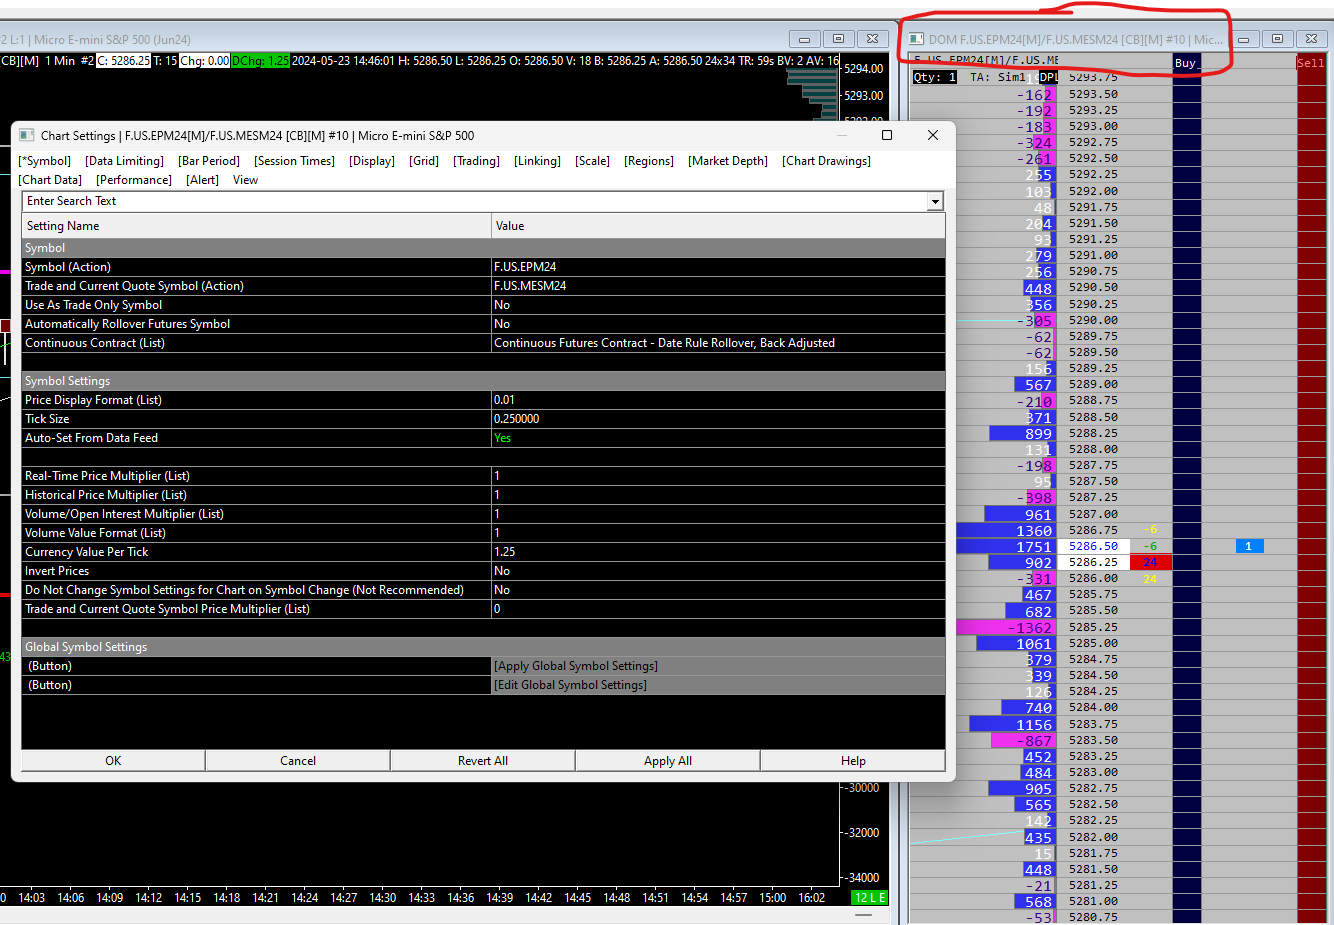Toggle the Invert Prices value
This screenshot has height=925, width=1334.
[718, 571]
